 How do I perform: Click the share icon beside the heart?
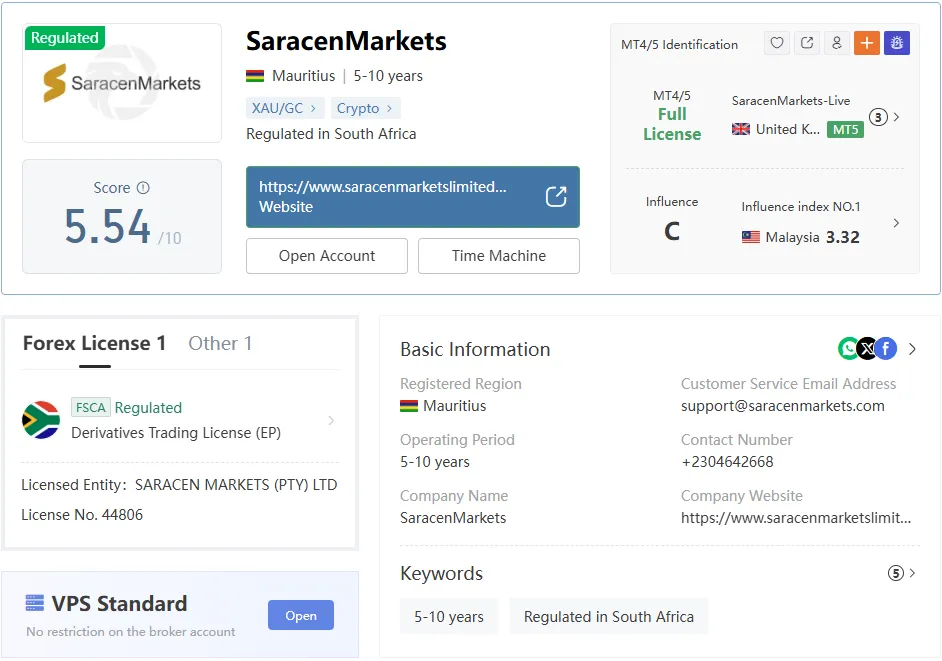tap(807, 43)
